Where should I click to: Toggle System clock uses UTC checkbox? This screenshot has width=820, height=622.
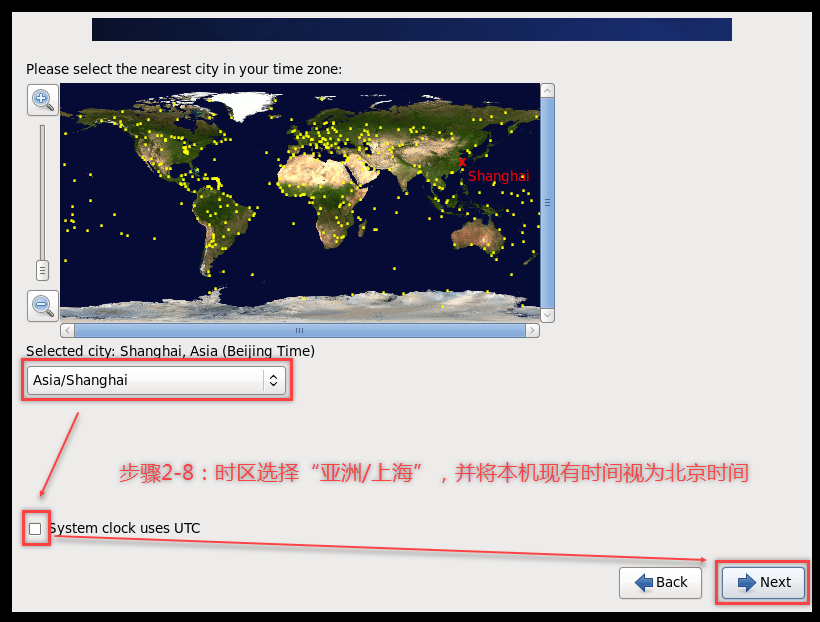pos(35,528)
